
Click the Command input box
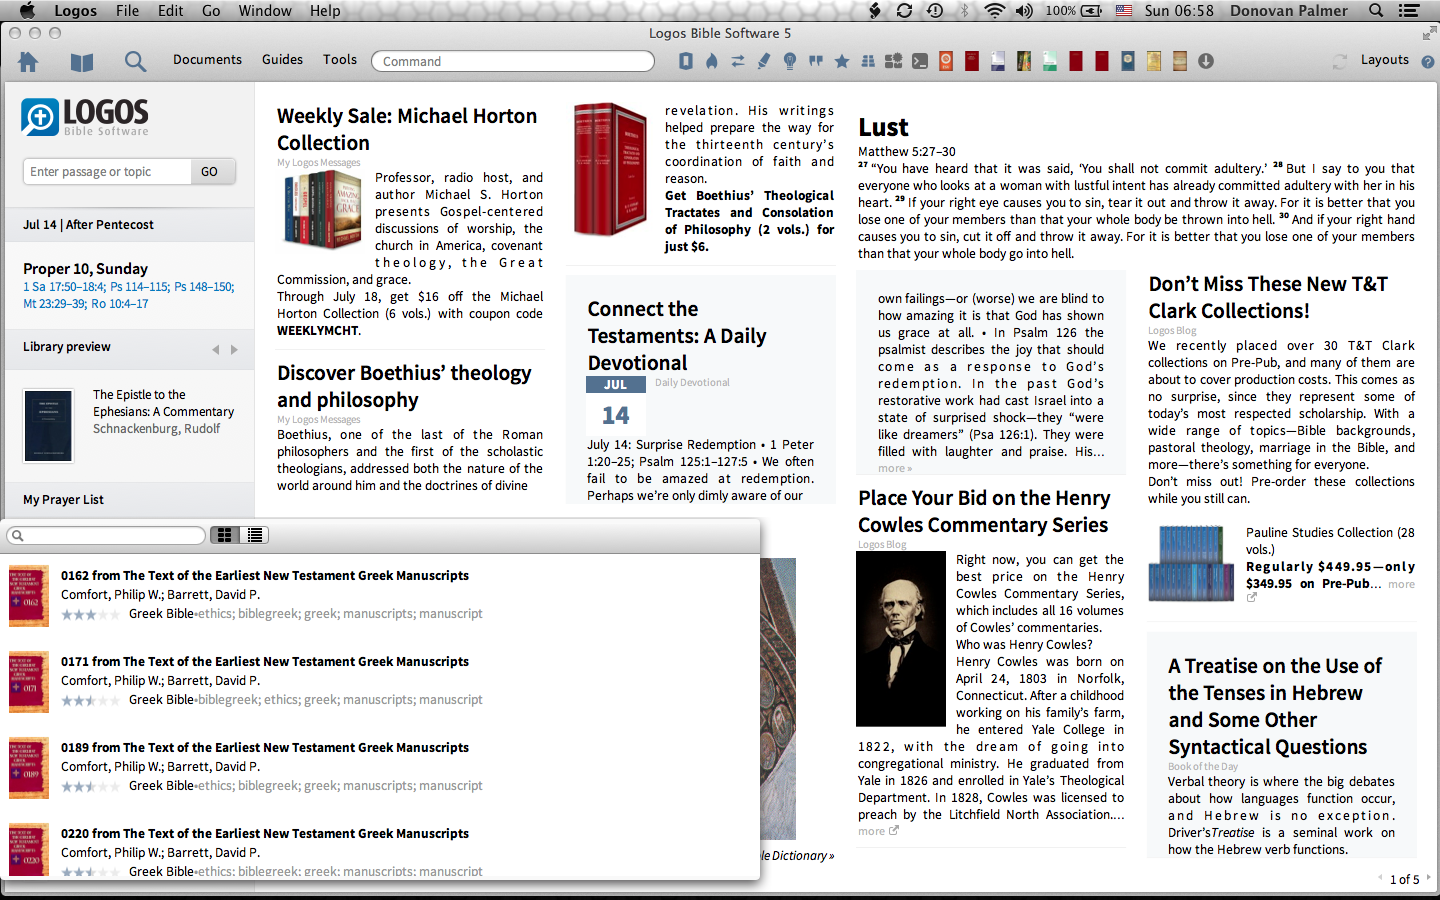513,61
